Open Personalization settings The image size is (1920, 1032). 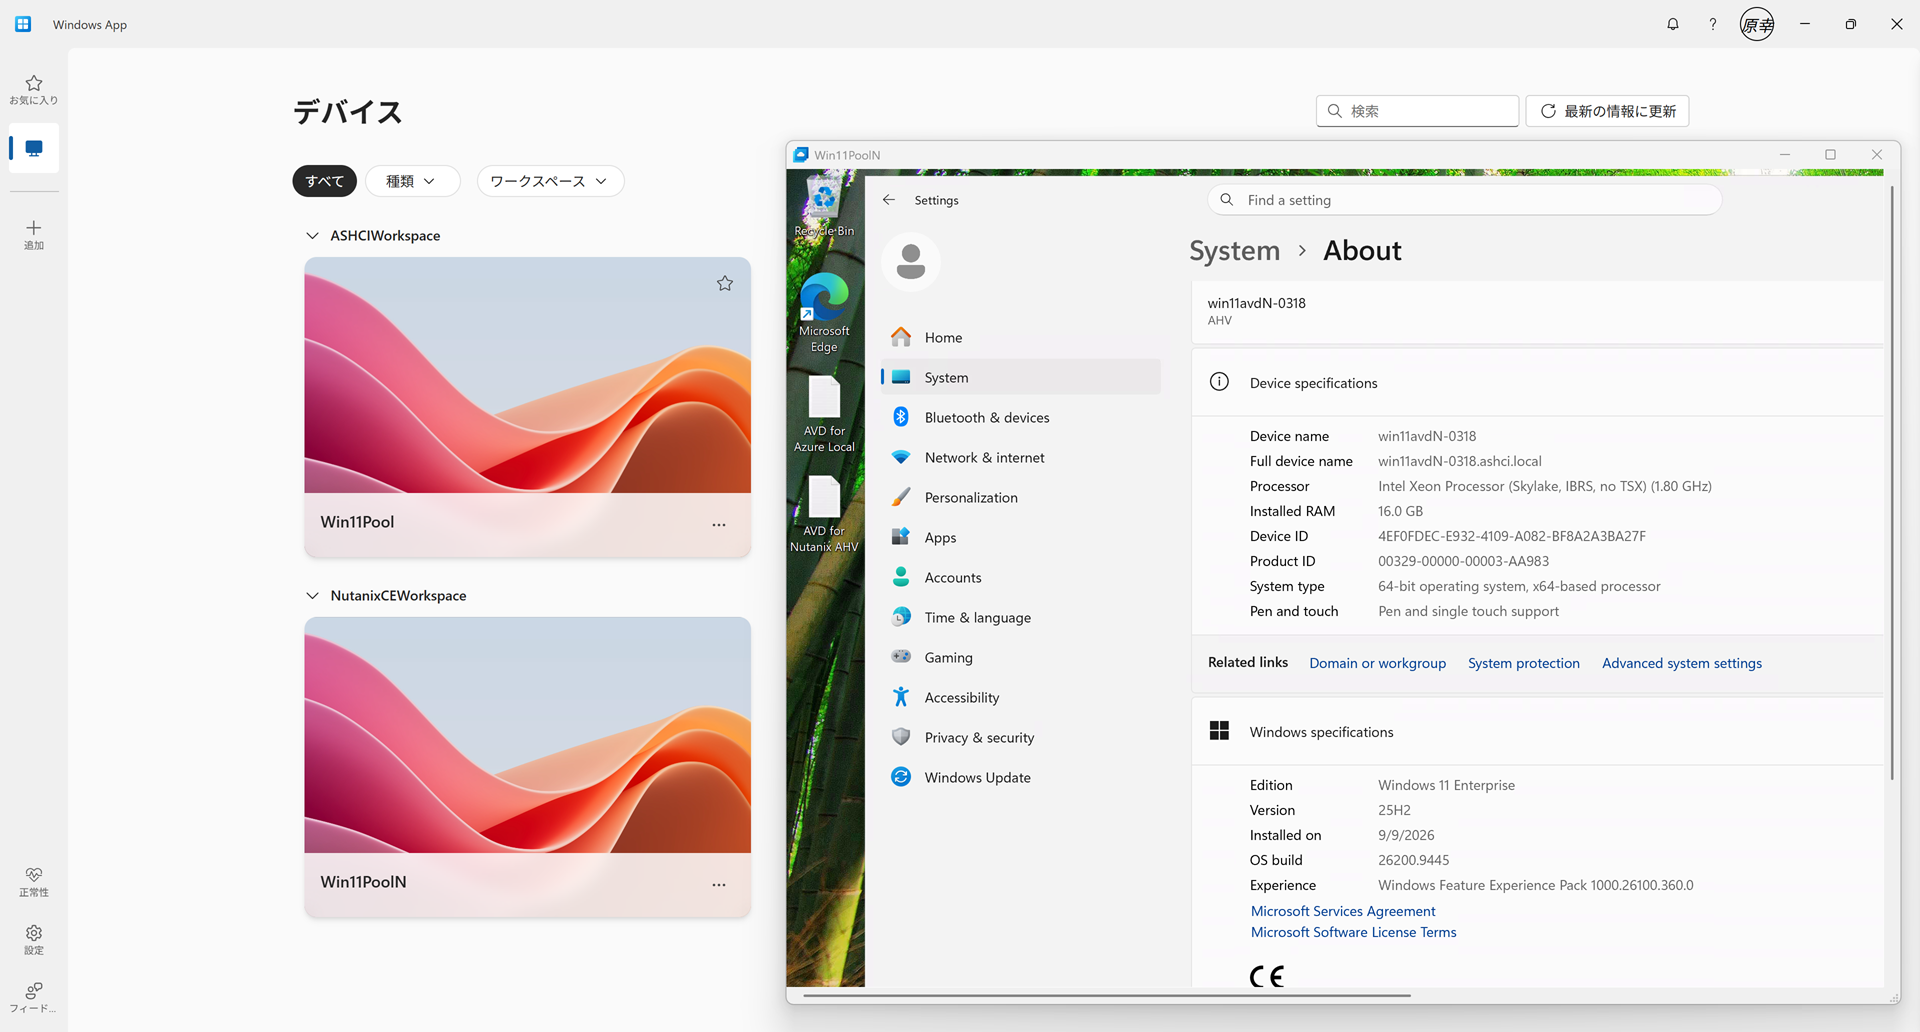point(1020,498)
